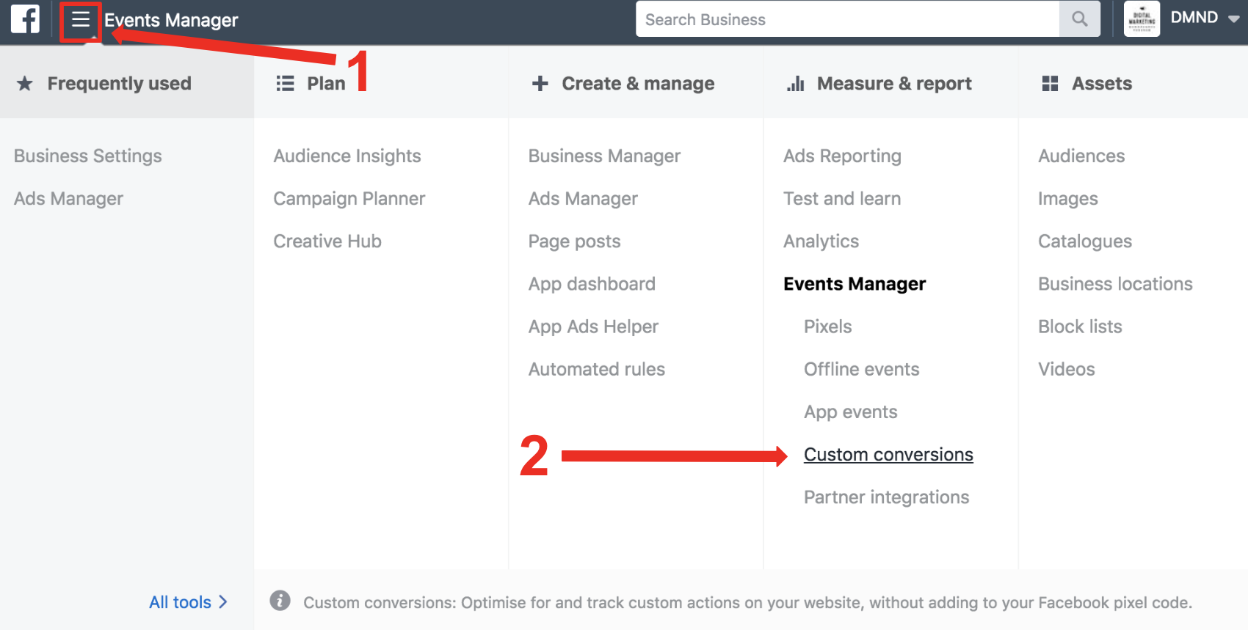
Task: Click the Facebook logo icon
Action: pos(25,20)
